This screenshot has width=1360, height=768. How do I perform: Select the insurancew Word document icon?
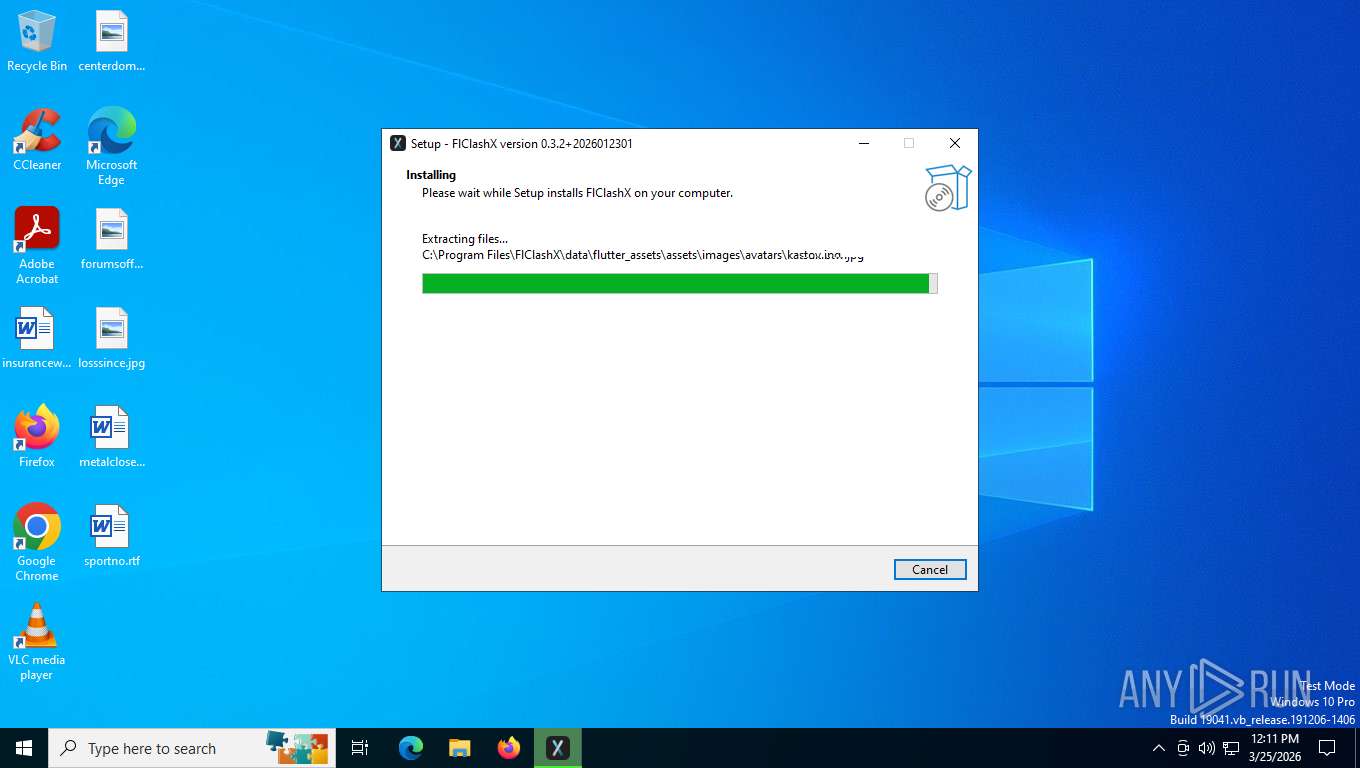point(37,338)
